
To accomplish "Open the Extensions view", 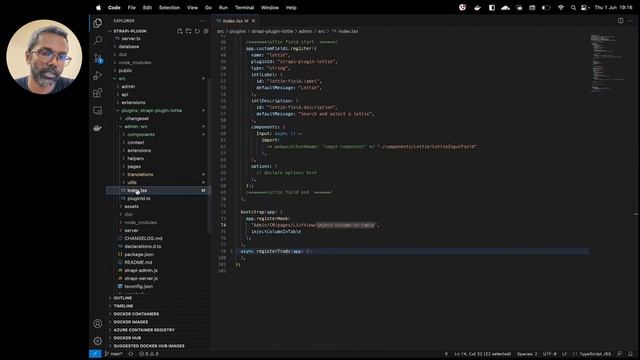I will pyautogui.click(x=98, y=93).
